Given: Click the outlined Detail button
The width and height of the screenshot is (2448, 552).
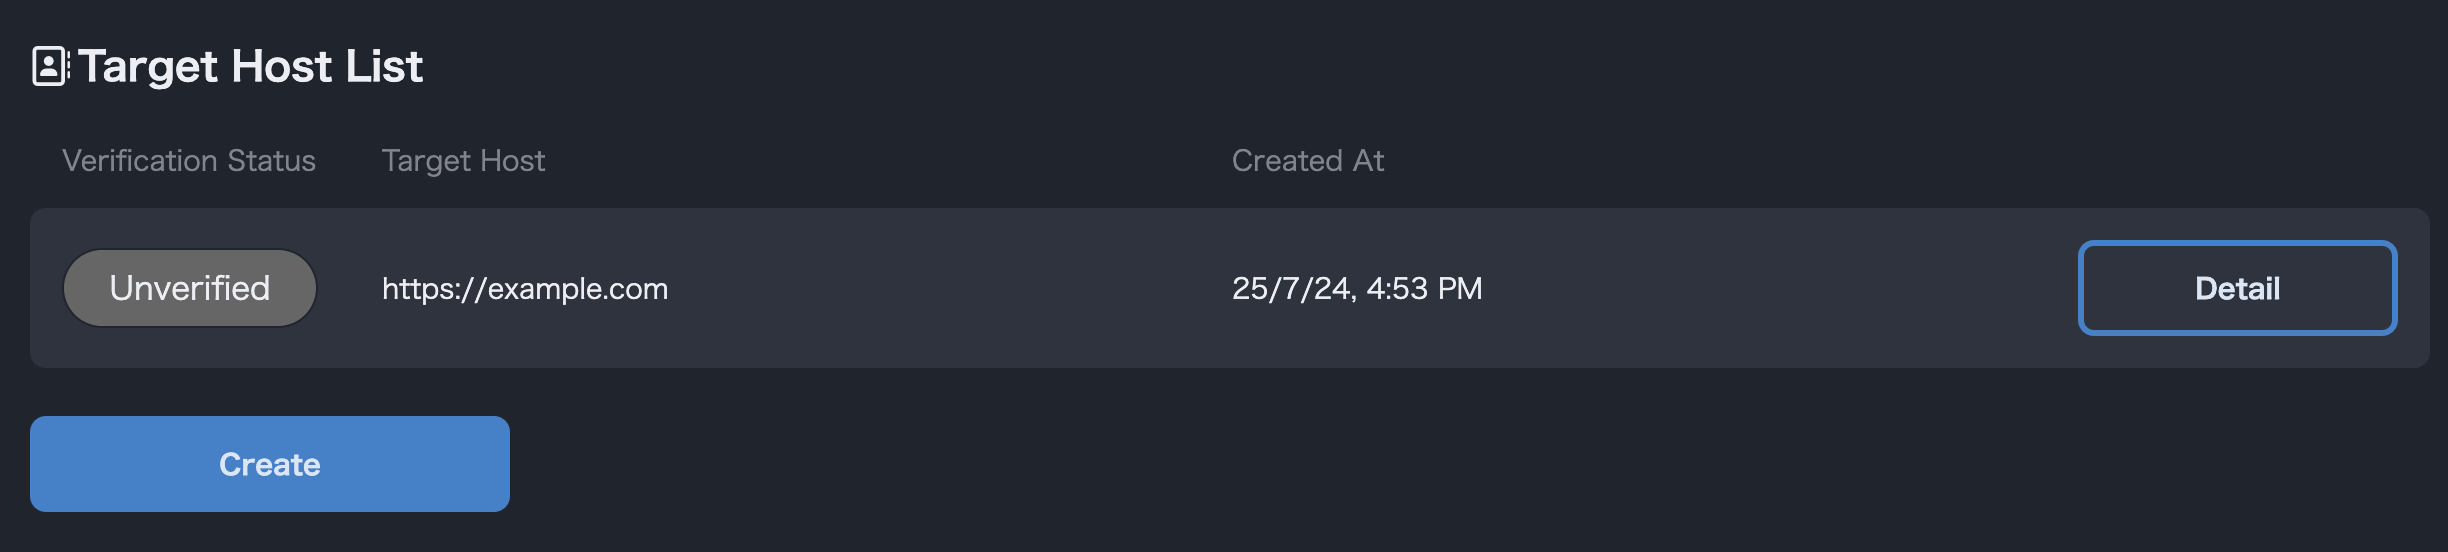Looking at the screenshot, I should (x=2237, y=288).
